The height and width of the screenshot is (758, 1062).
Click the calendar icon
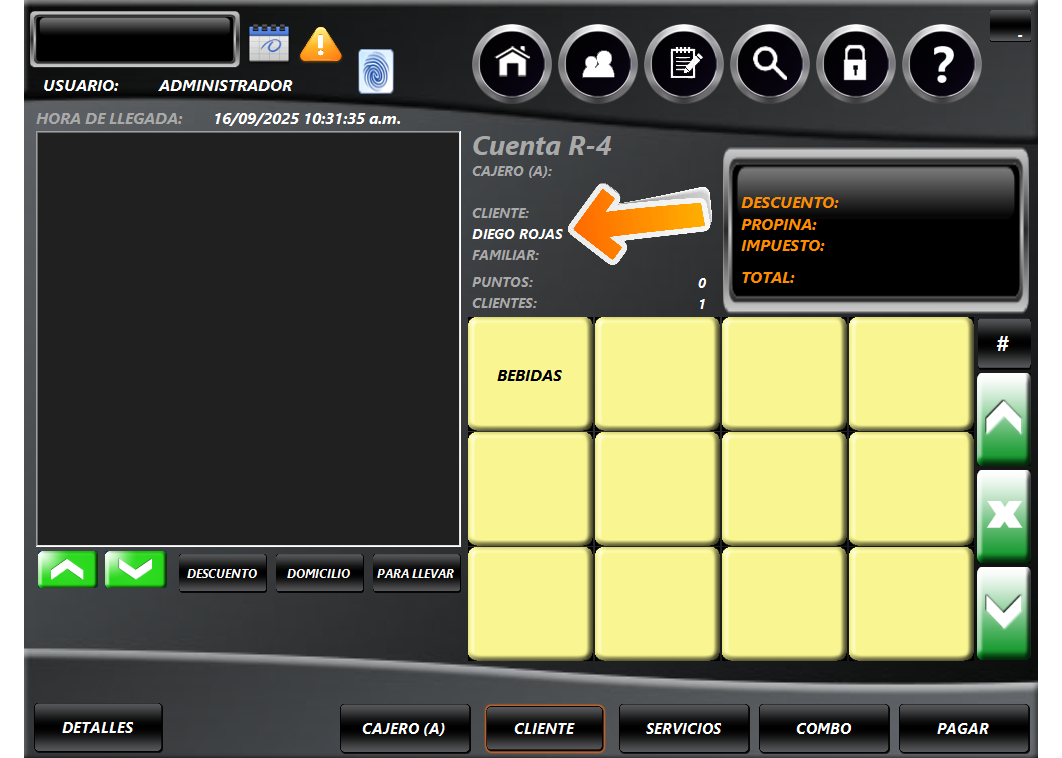point(268,43)
